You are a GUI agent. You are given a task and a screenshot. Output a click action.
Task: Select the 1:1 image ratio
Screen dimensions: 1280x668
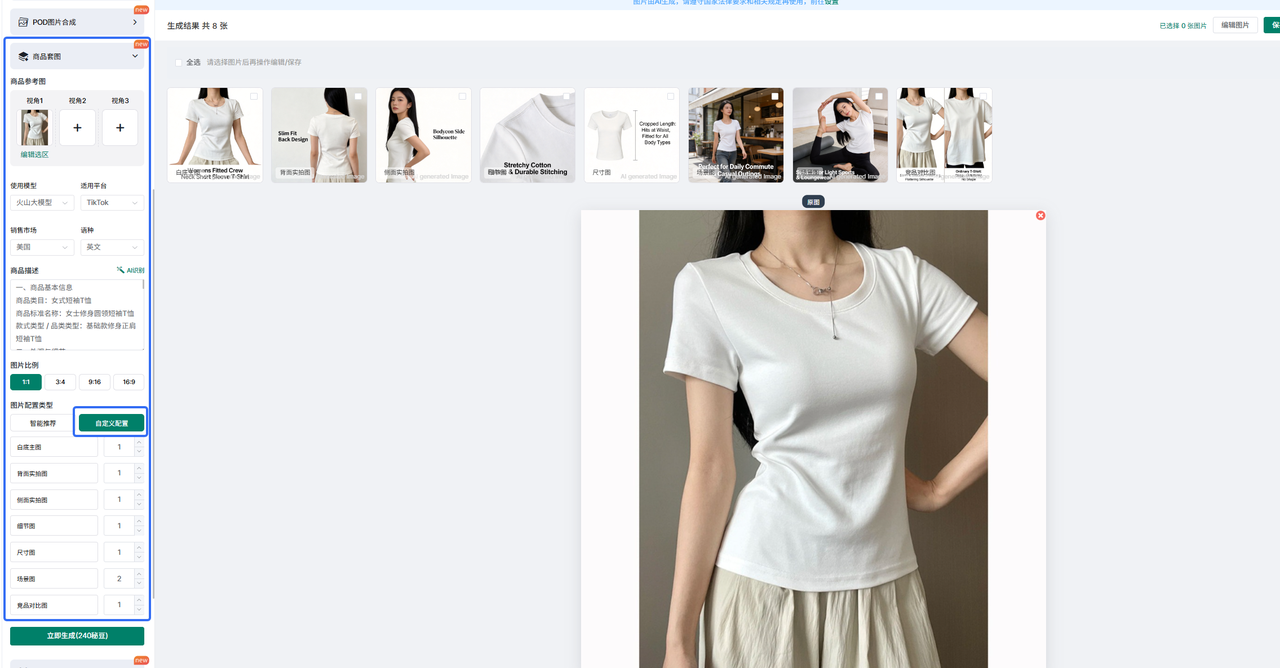click(26, 382)
